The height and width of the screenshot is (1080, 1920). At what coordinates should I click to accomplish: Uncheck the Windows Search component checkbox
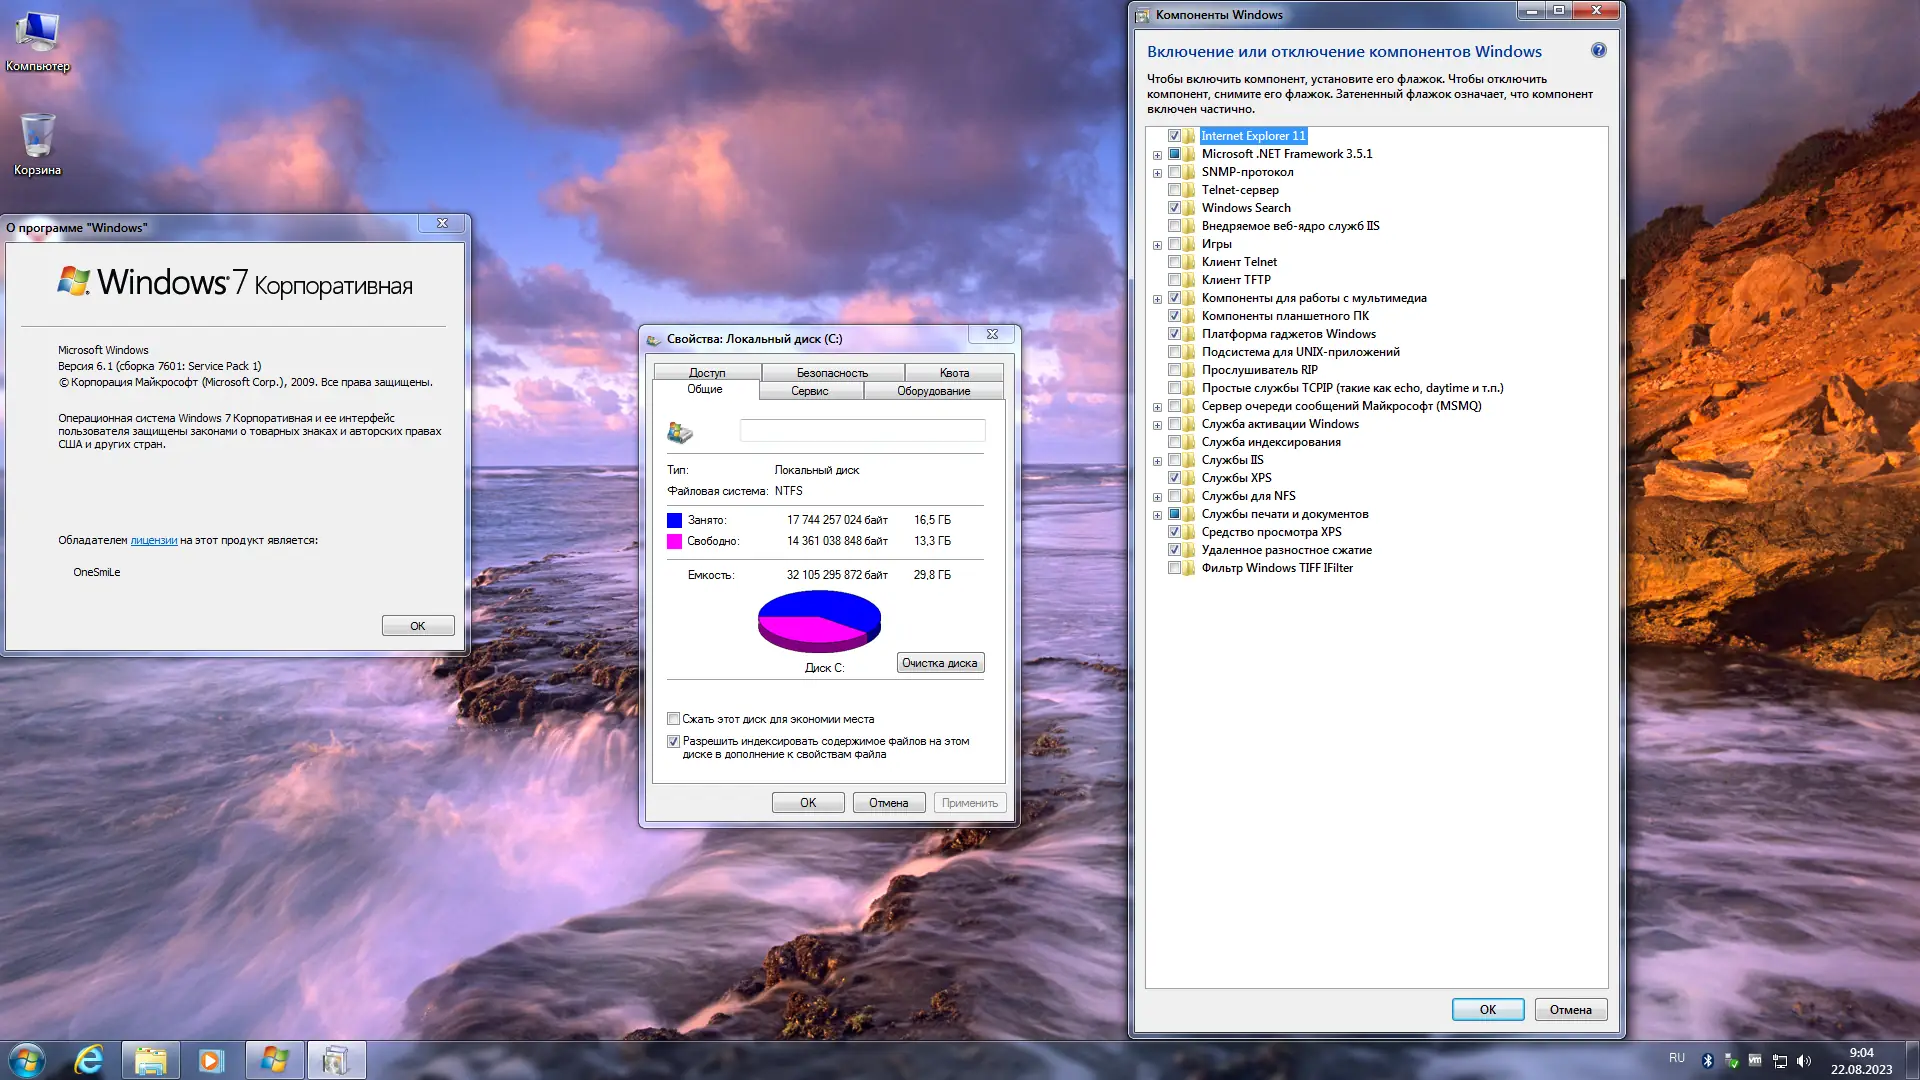pyautogui.click(x=1175, y=208)
